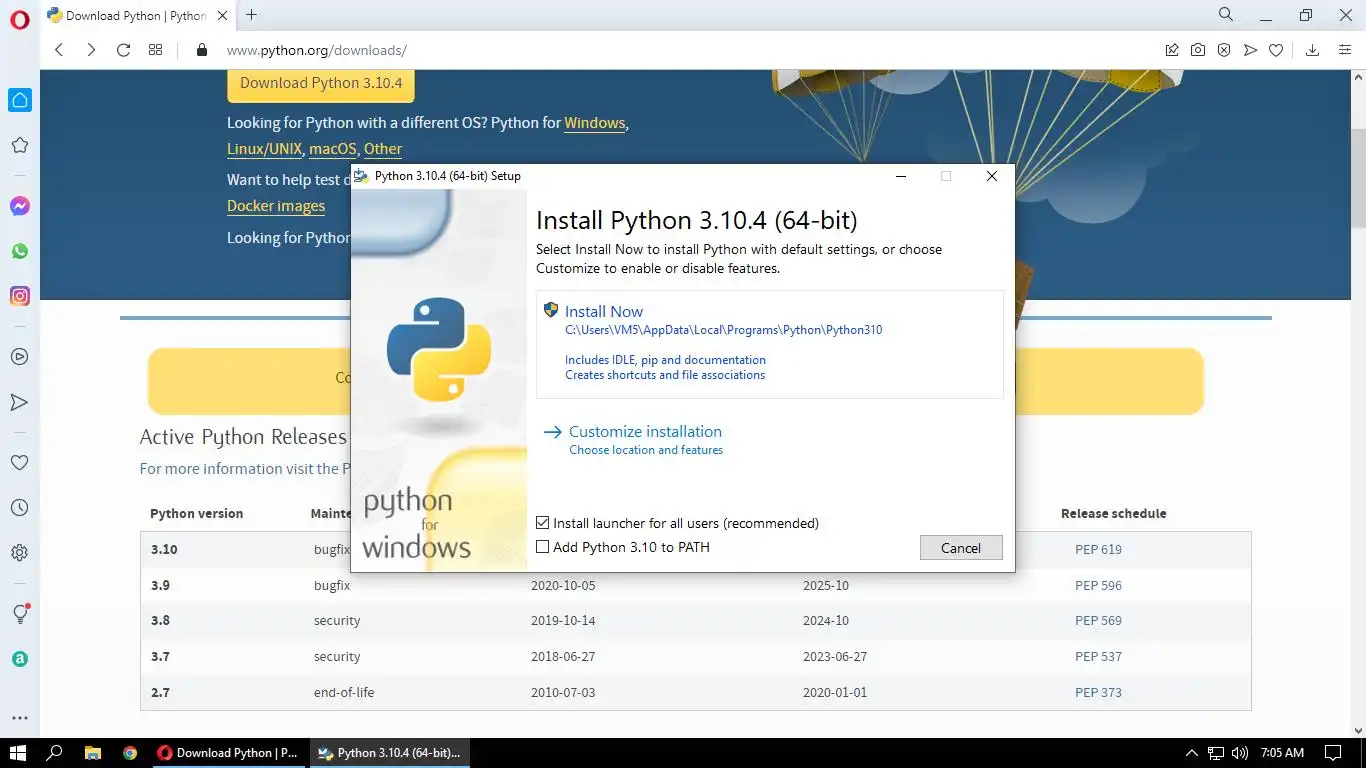Screen dimensions: 1366x768
Task: Go forward to next page
Action: tap(91, 50)
